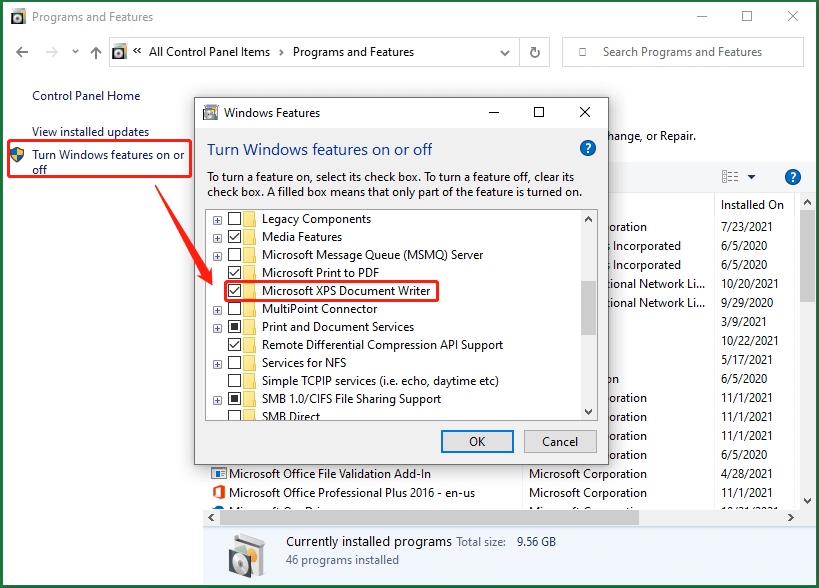
Task: Click the horizontal scrollbar thumb in program list
Action: point(429,518)
